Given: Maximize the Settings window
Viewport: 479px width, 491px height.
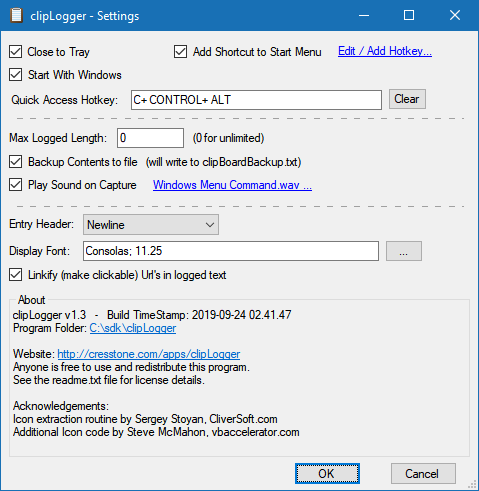Looking at the screenshot, I should pos(409,15).
